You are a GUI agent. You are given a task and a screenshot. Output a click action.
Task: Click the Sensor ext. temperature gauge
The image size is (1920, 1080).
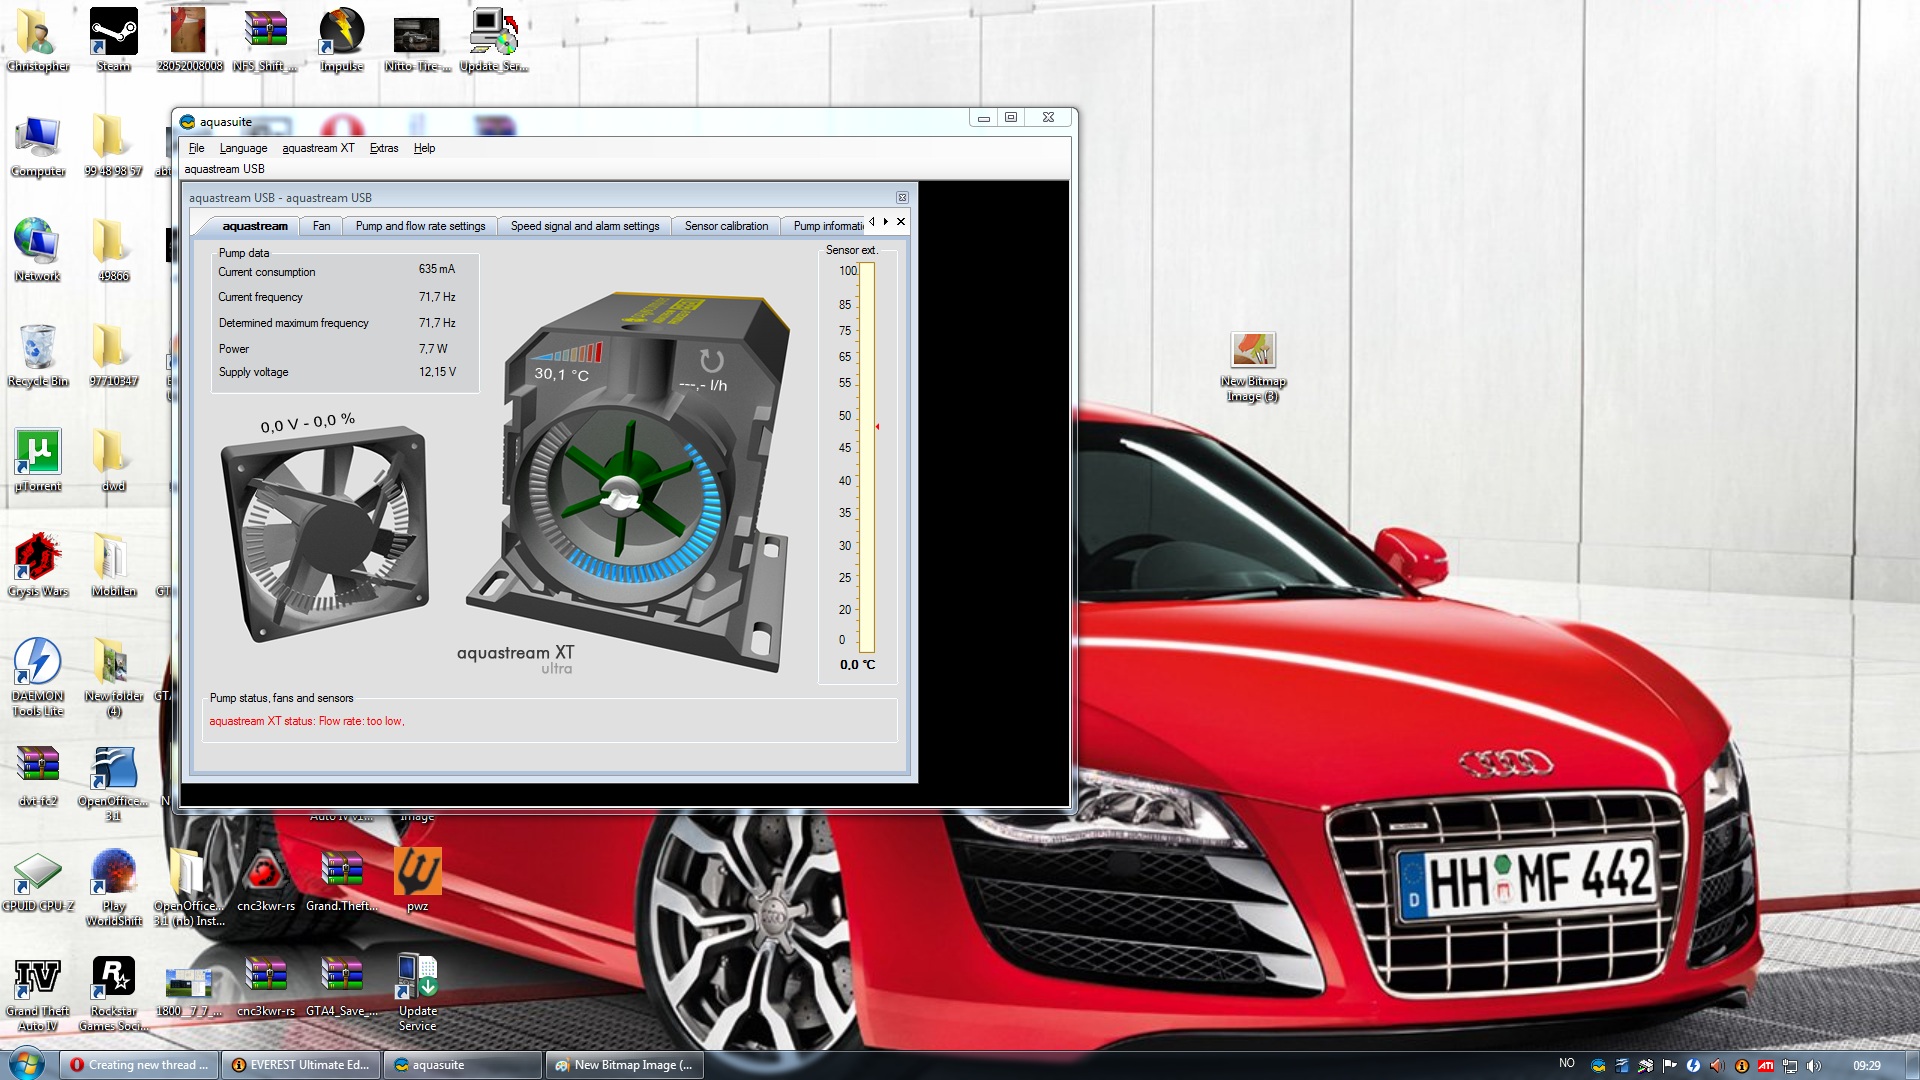tap(866, 457)
